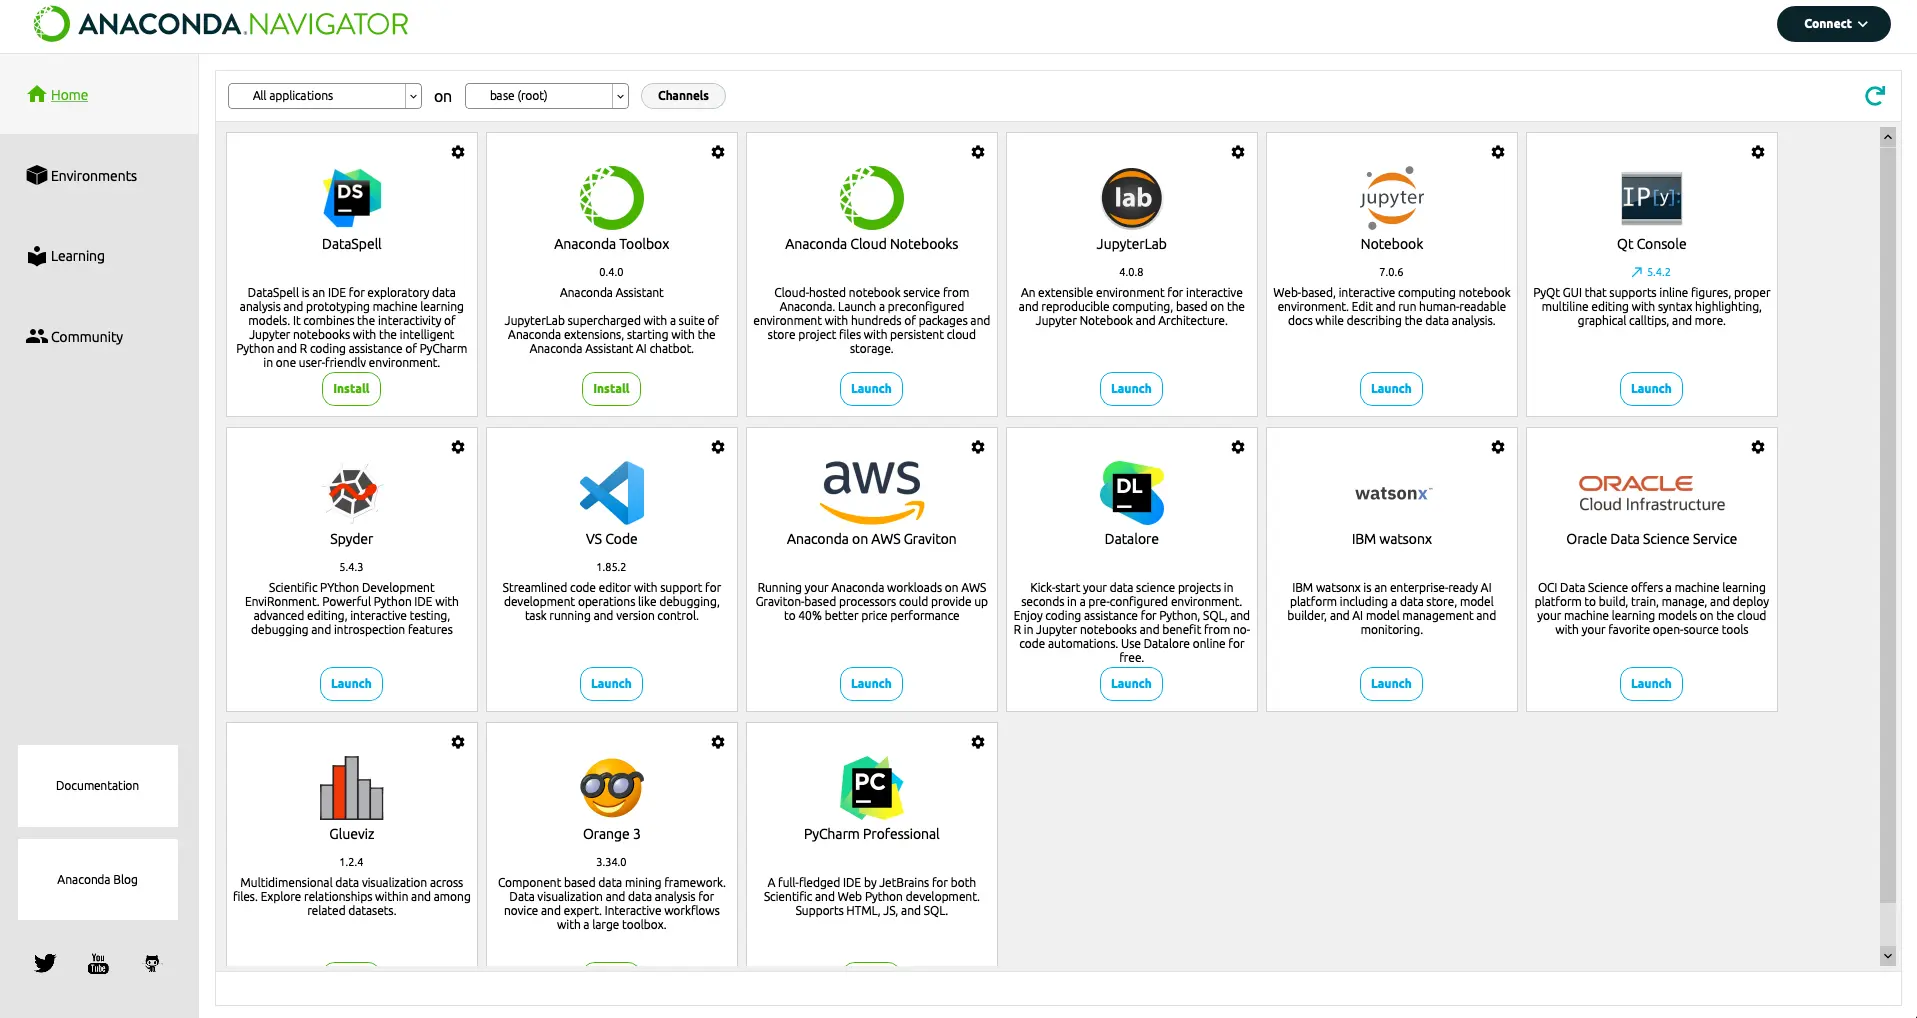The image size is (1917, 1018).
Task: Open gear menu on AWS Graviton card
Action: pyautogui.click(x=978, y=447)
